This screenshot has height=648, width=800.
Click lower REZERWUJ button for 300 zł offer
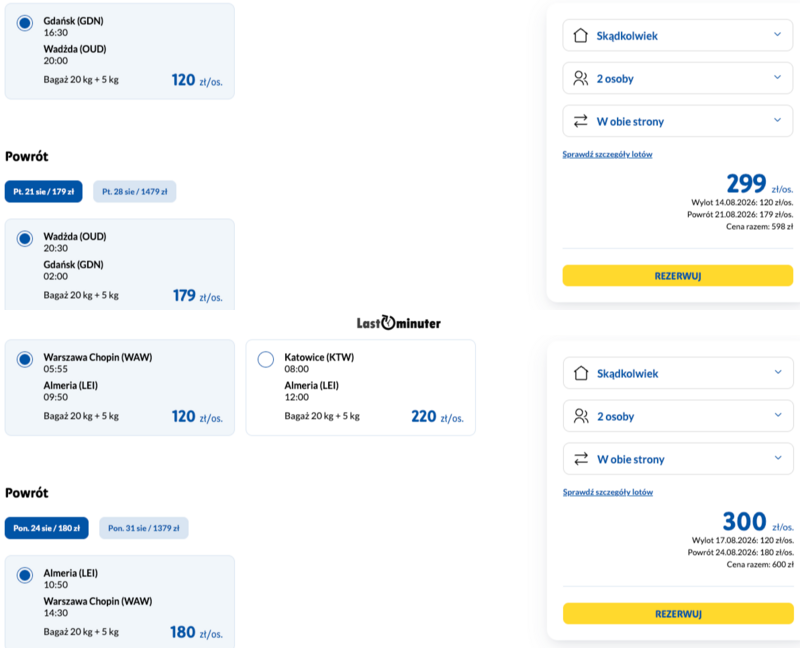[678, 613]
